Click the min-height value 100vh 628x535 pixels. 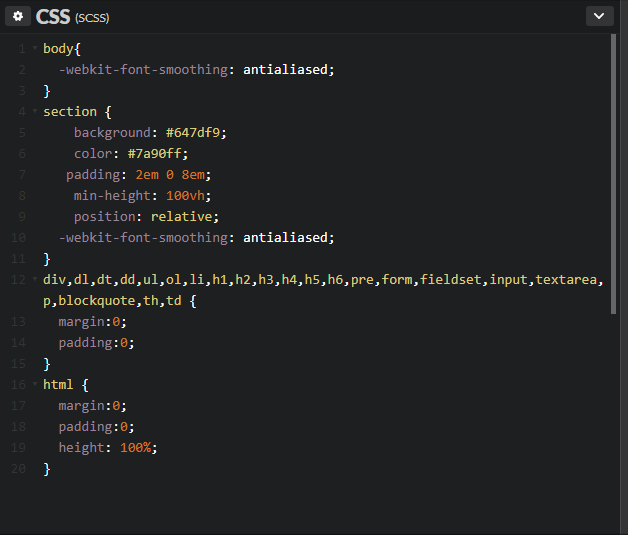[185, 195]
